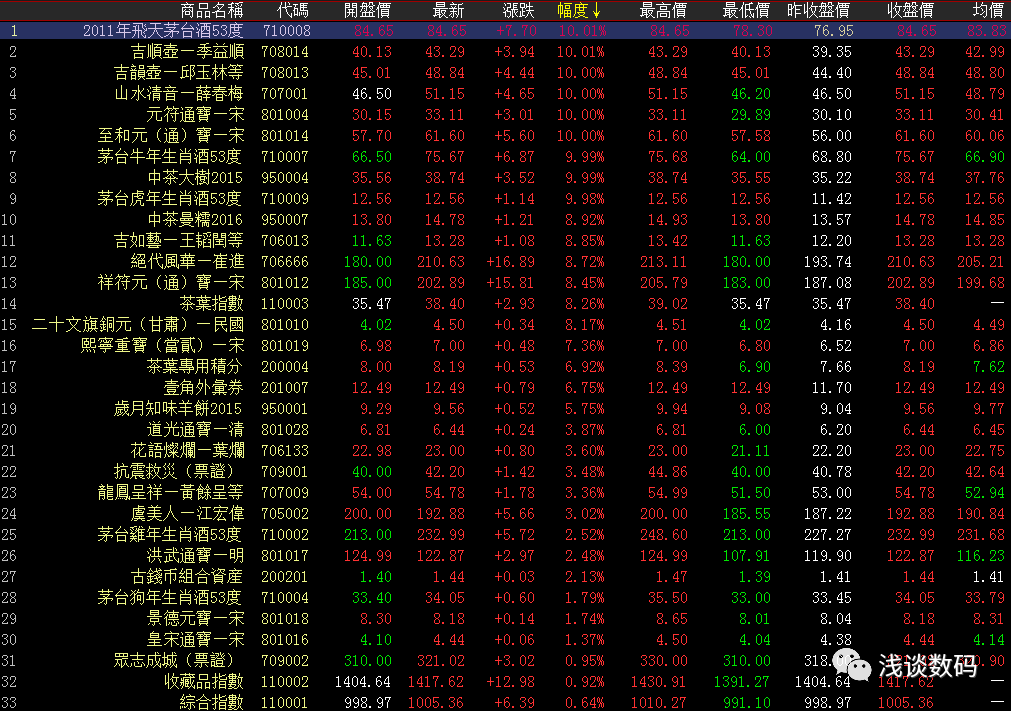Click the 最低價 column header

(746, 10)
